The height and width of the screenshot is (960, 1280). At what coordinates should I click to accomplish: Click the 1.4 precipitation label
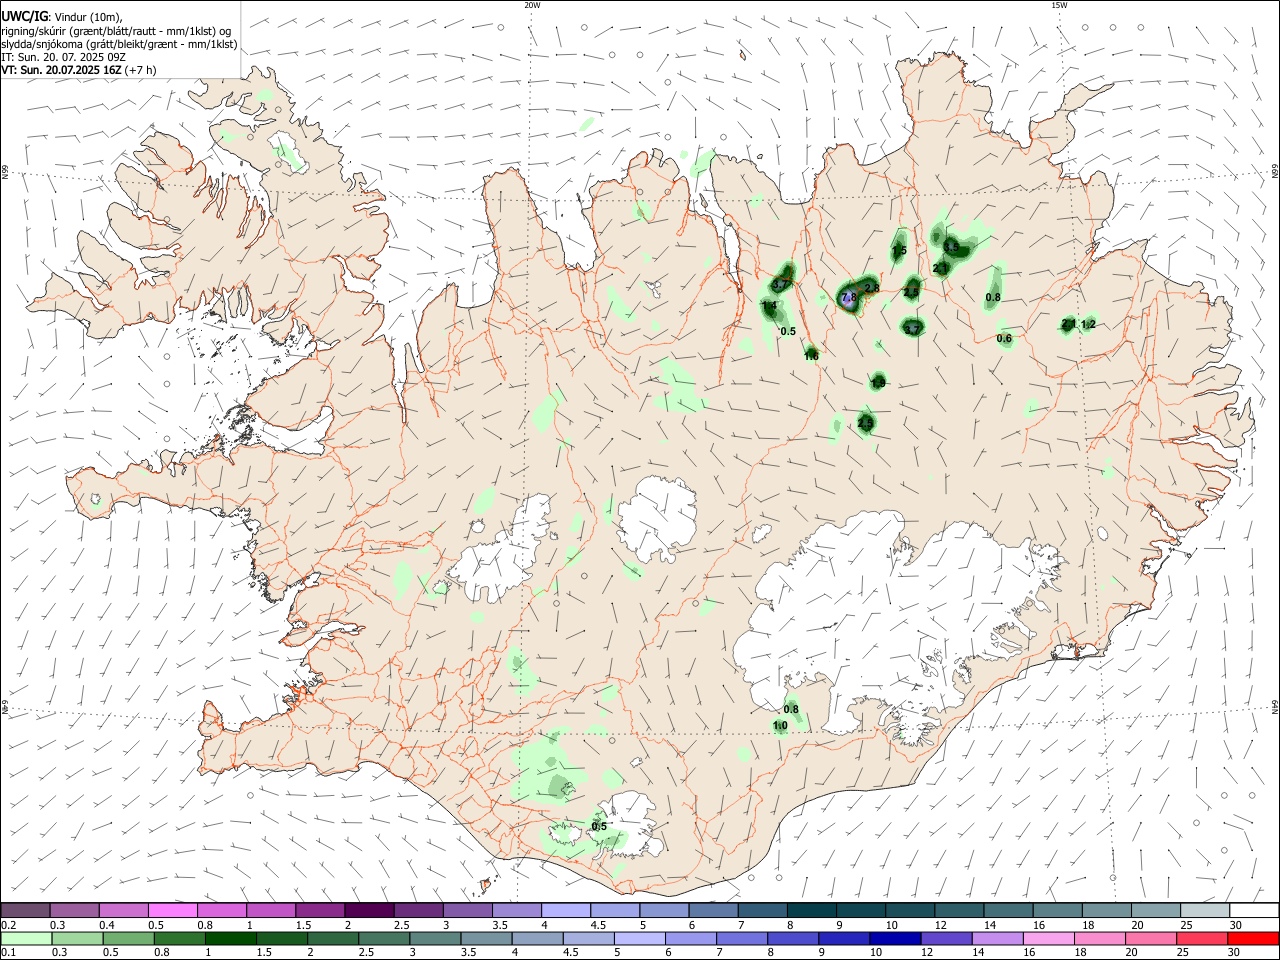pyautogui.click(x=769, y=305)
